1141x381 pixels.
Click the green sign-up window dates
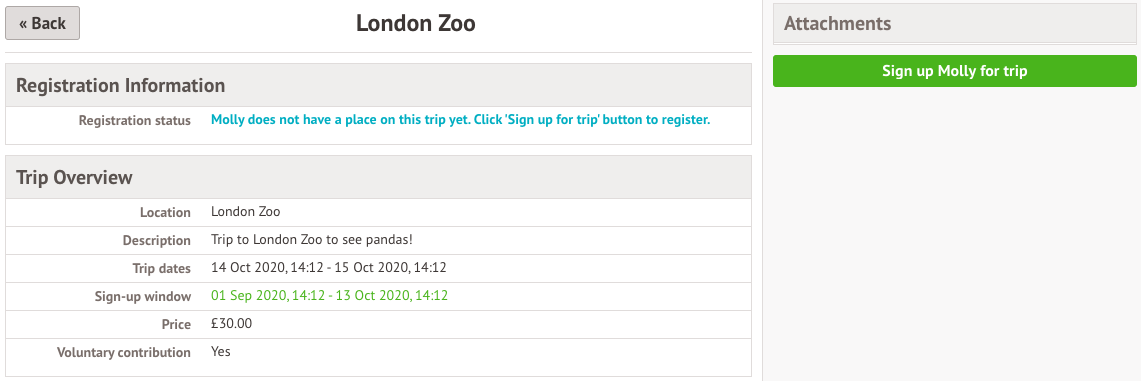(330, 295)
